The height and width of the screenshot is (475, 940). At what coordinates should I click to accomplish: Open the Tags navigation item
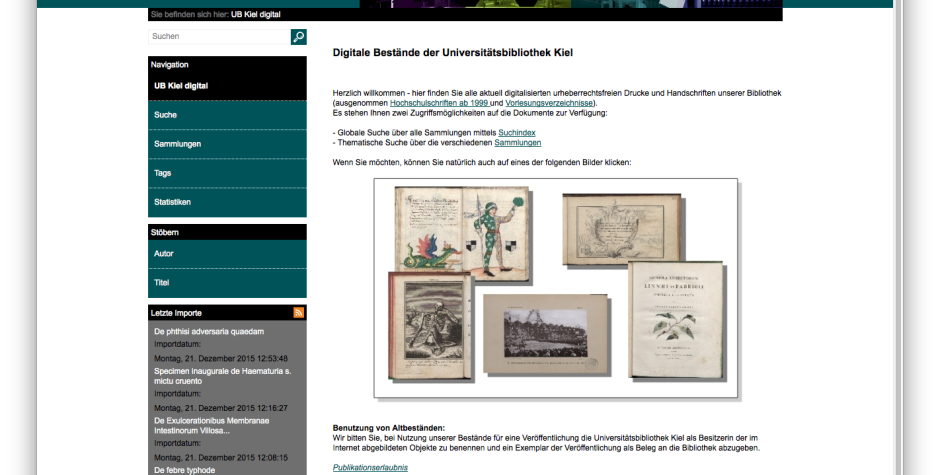(x=227, y=173)
